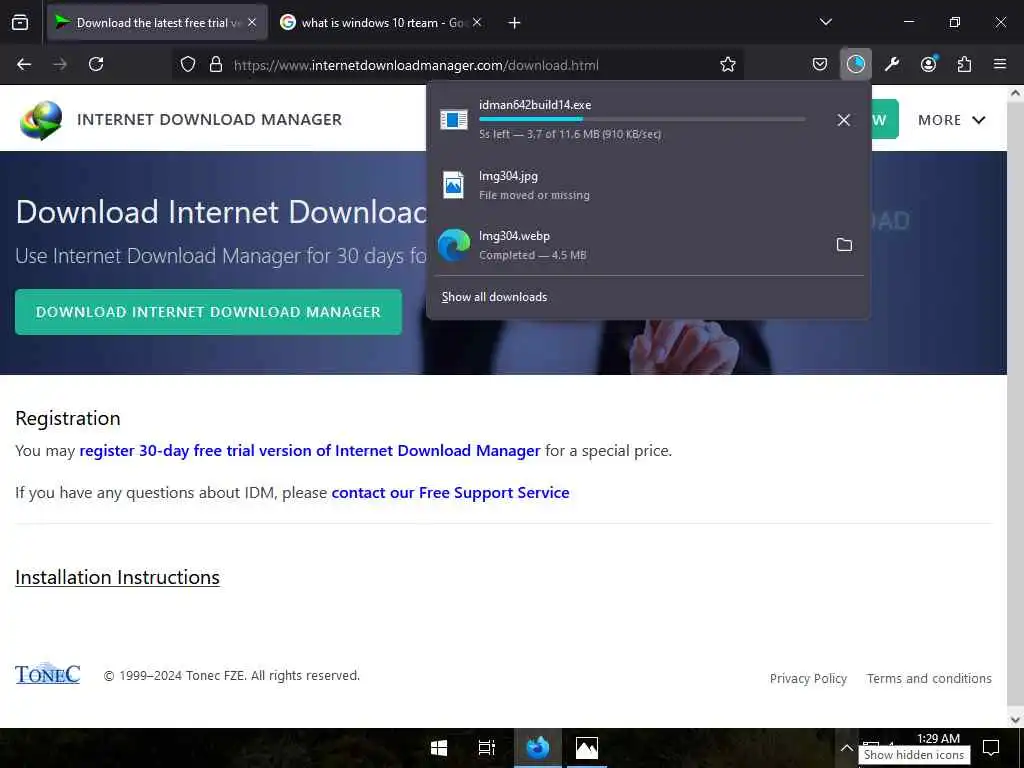Click the INTERNET DOWNLOAD MANAGER header text

(x=210, y=120)
